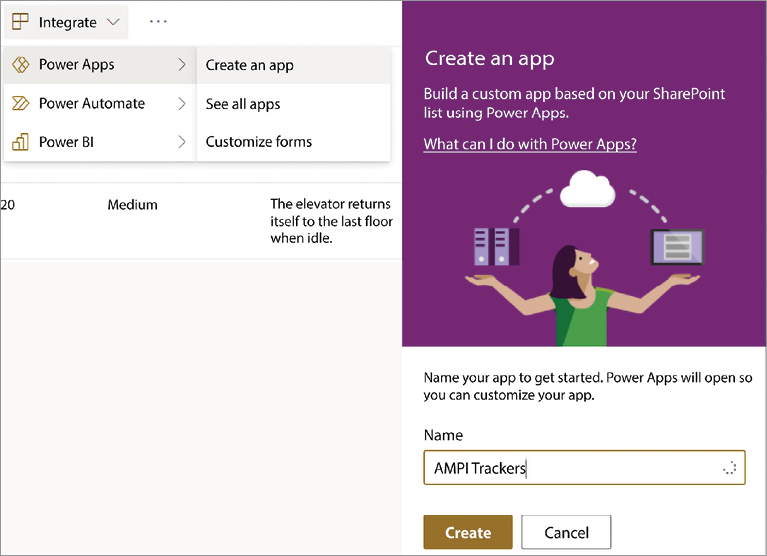Choose See all apps submenu item

293,104
